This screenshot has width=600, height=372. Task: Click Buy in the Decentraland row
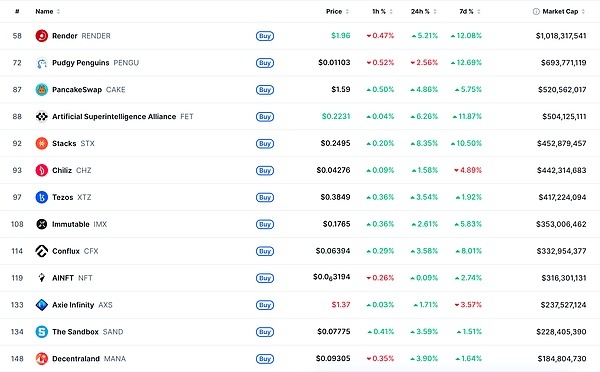[x=265, y=359]
